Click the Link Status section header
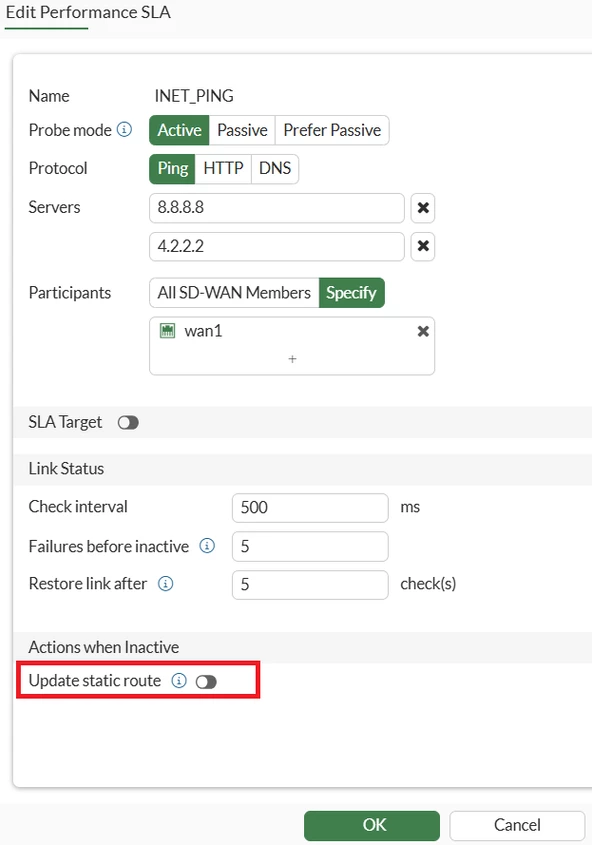 (x=66, y=469)
